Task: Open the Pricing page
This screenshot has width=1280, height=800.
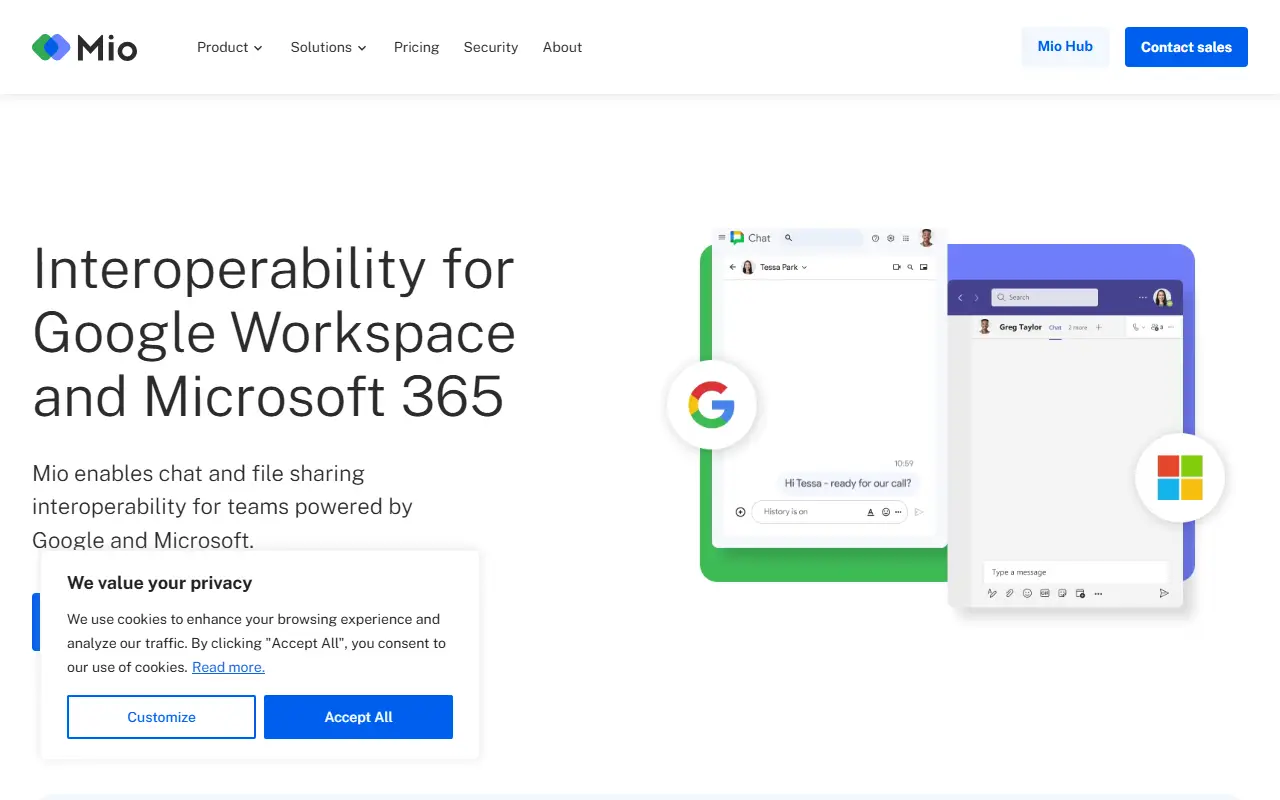Action: click(x=416, y=47)
